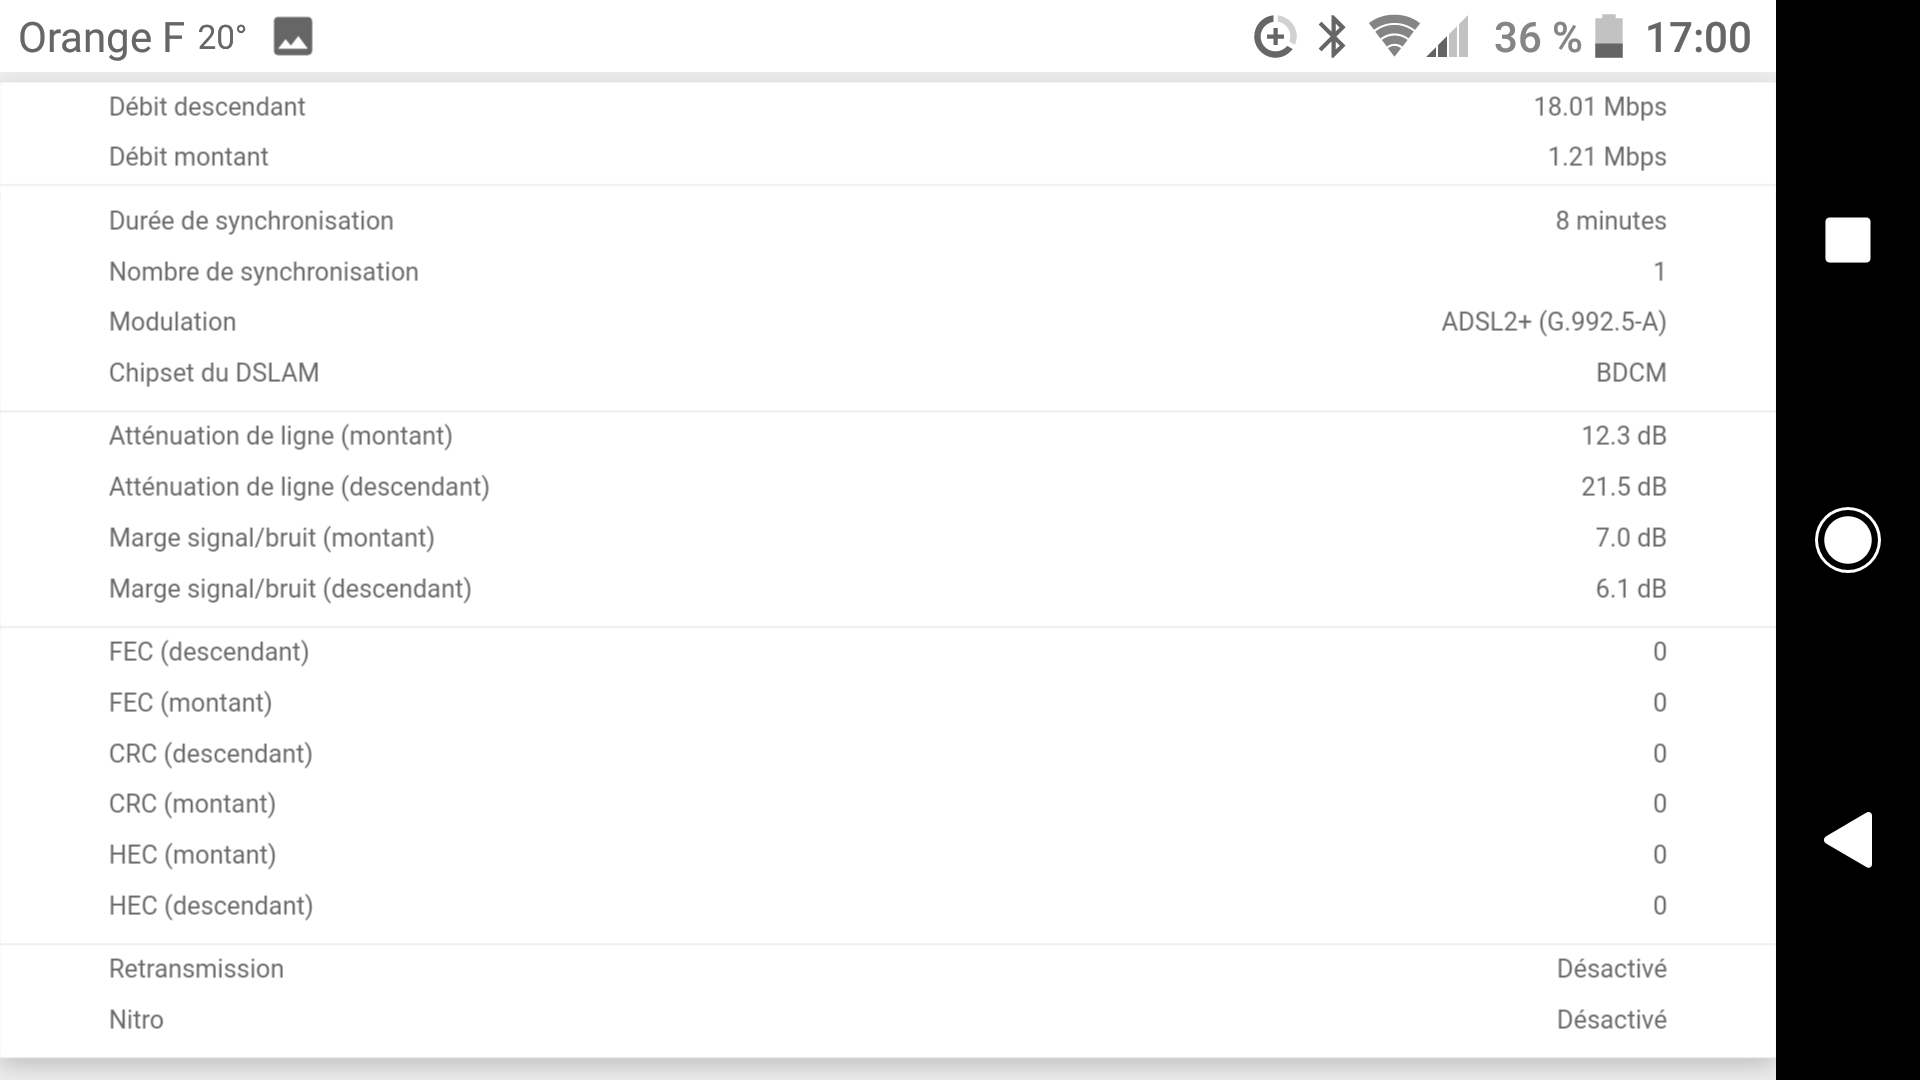
Task: Tap the Chipset du DSLAM row
Action: (x=888, y=373)
